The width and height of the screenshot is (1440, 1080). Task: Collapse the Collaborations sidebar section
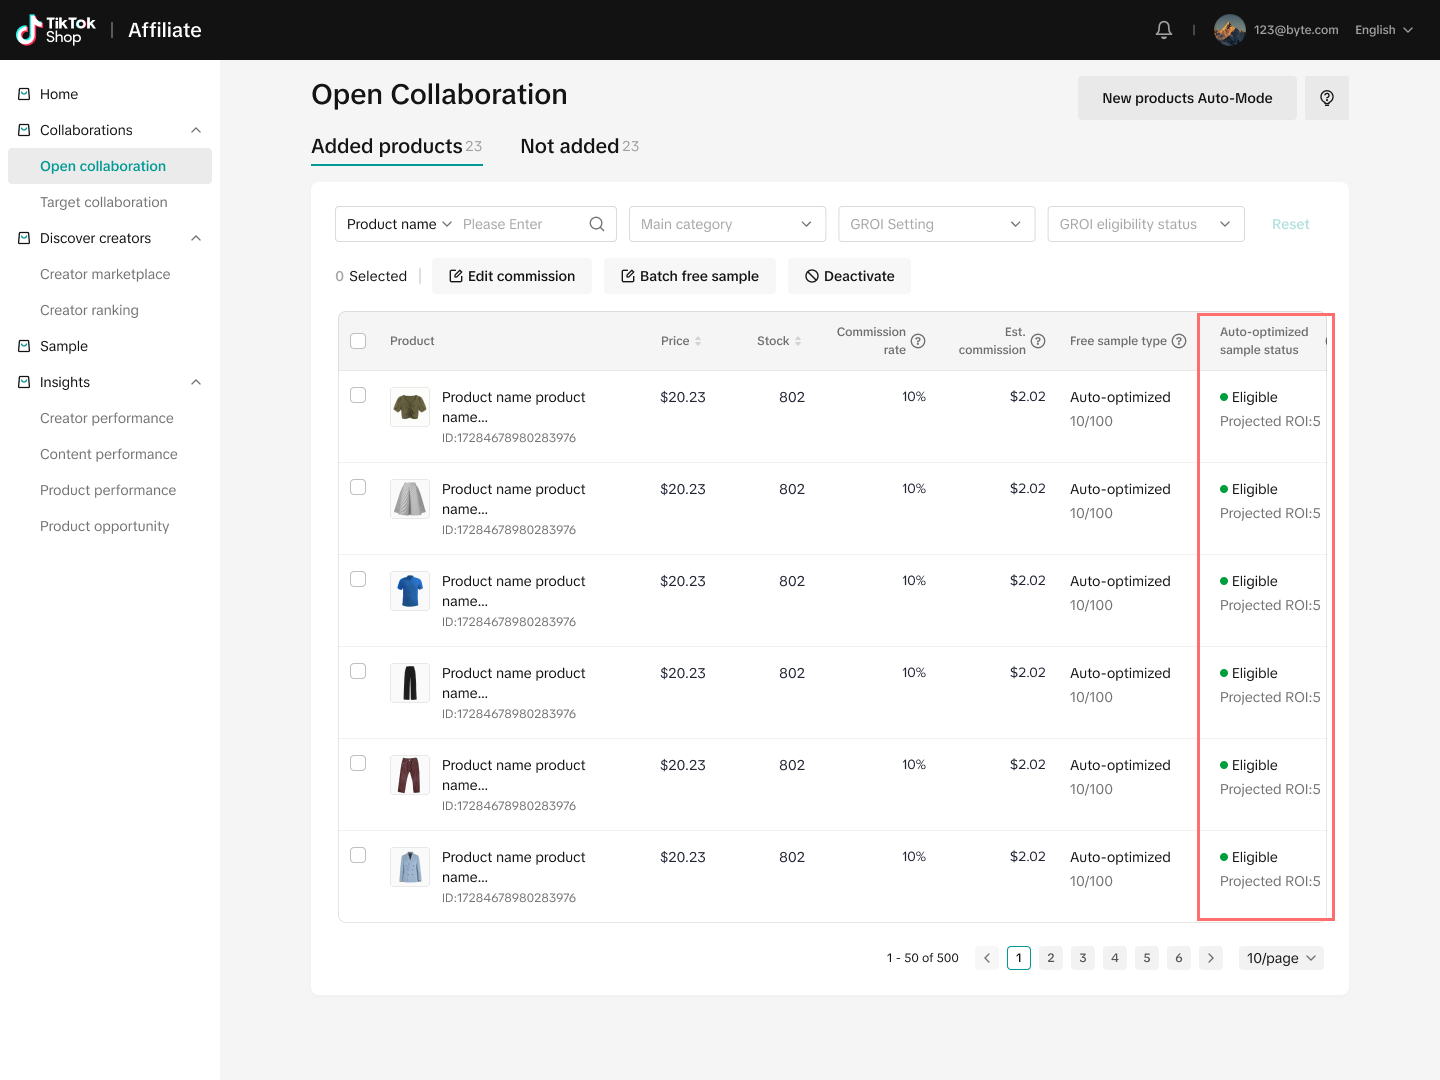(x=196, y=130)
